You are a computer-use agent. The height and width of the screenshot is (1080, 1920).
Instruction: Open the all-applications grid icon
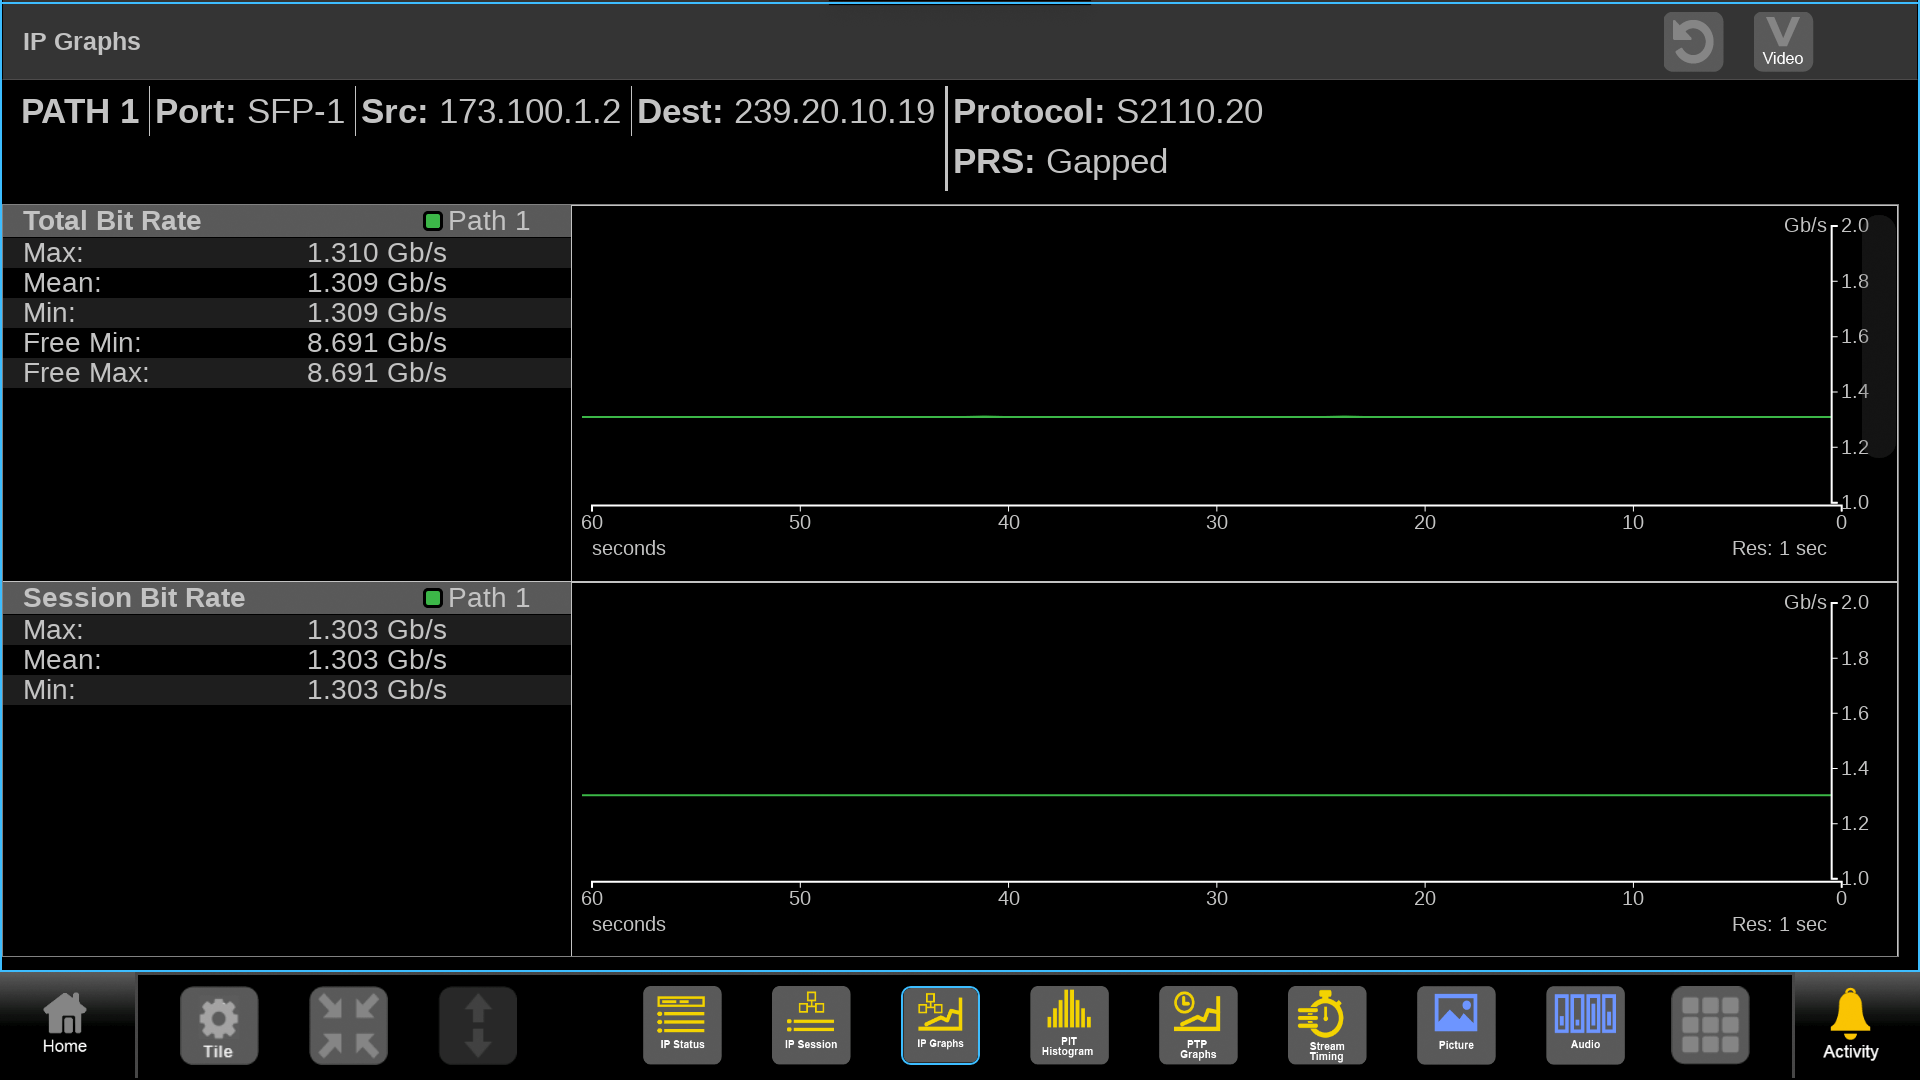[x=1710, y=1025]
